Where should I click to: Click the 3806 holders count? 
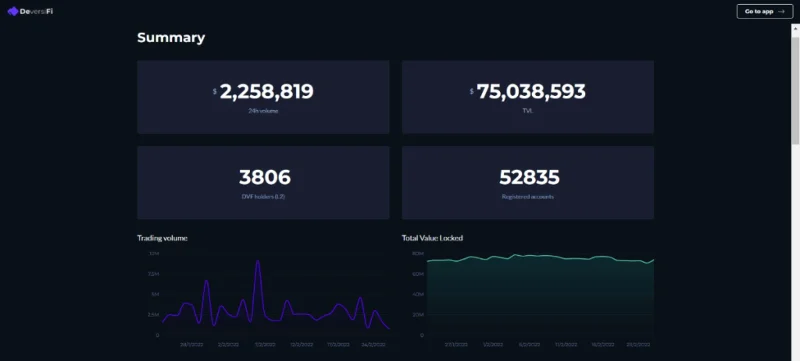265,177
